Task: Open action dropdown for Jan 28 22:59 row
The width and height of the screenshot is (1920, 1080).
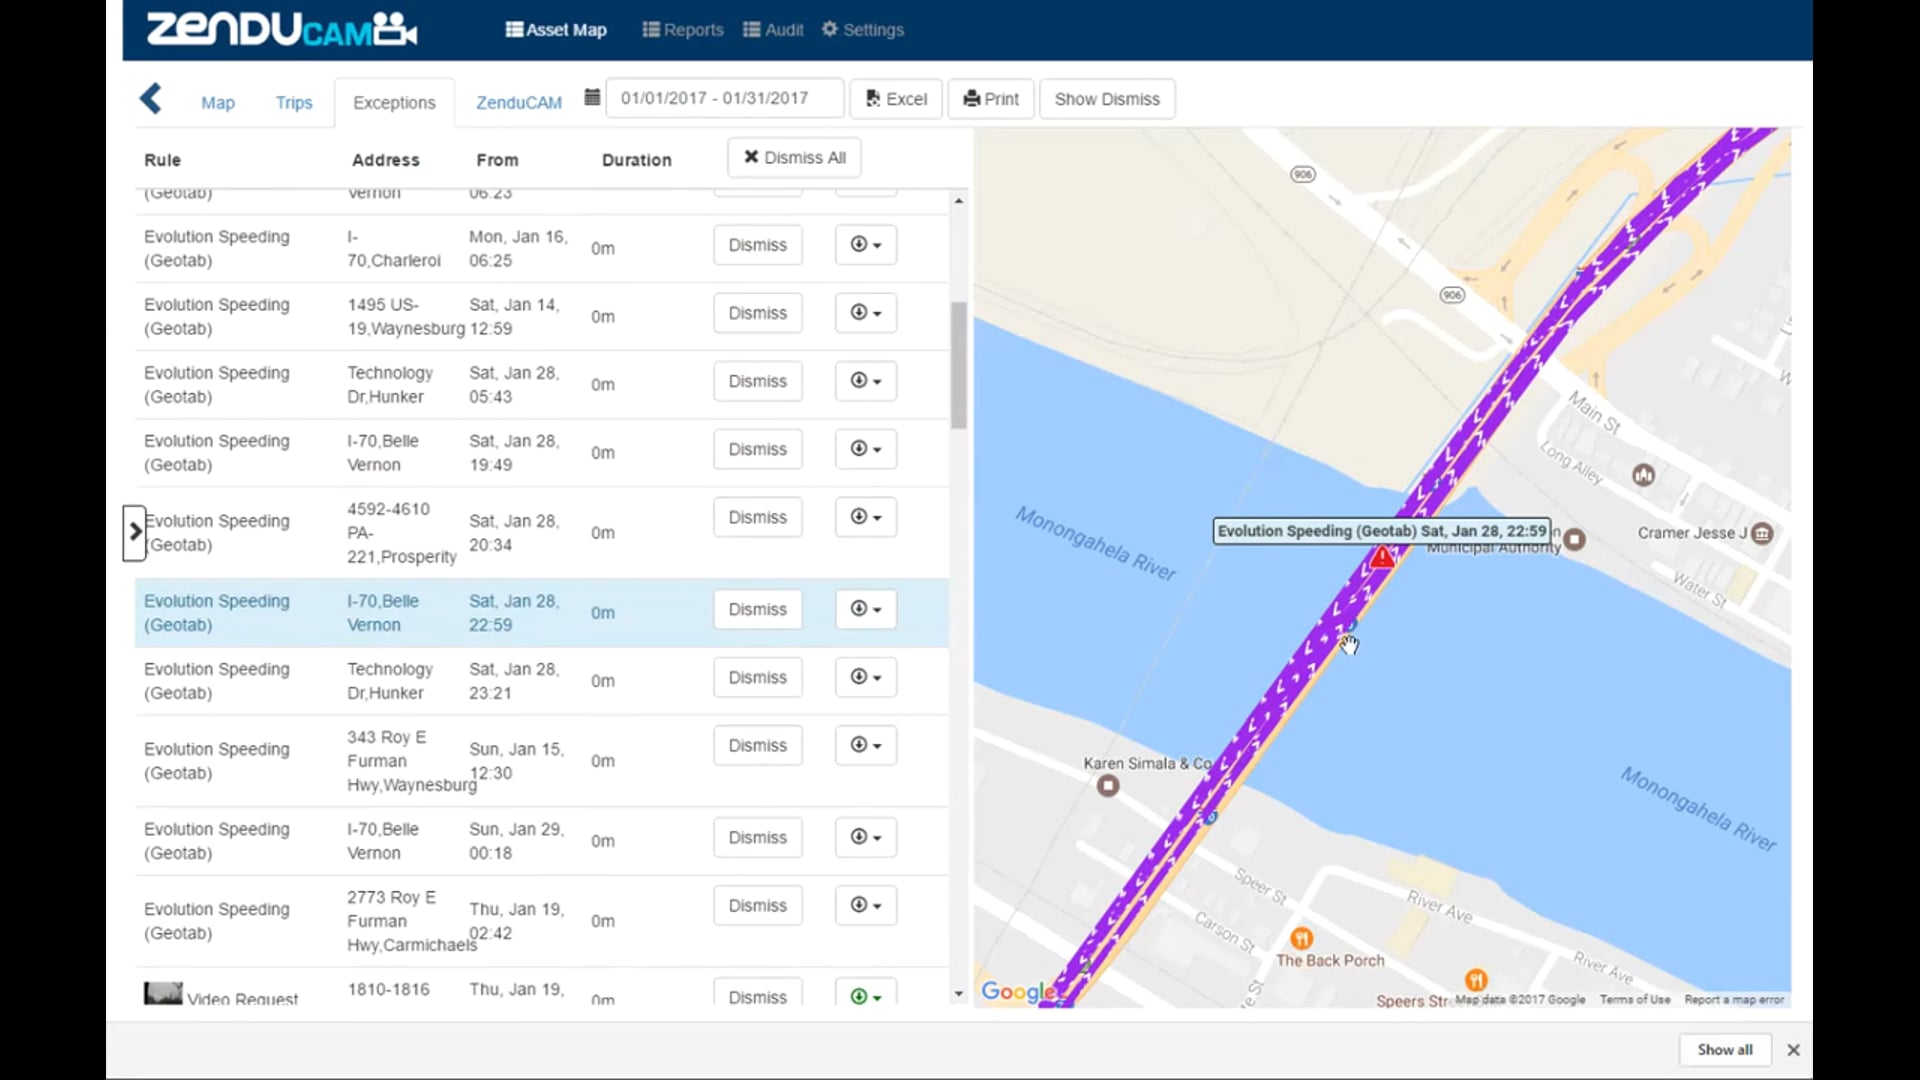Action: click(865, 609)
